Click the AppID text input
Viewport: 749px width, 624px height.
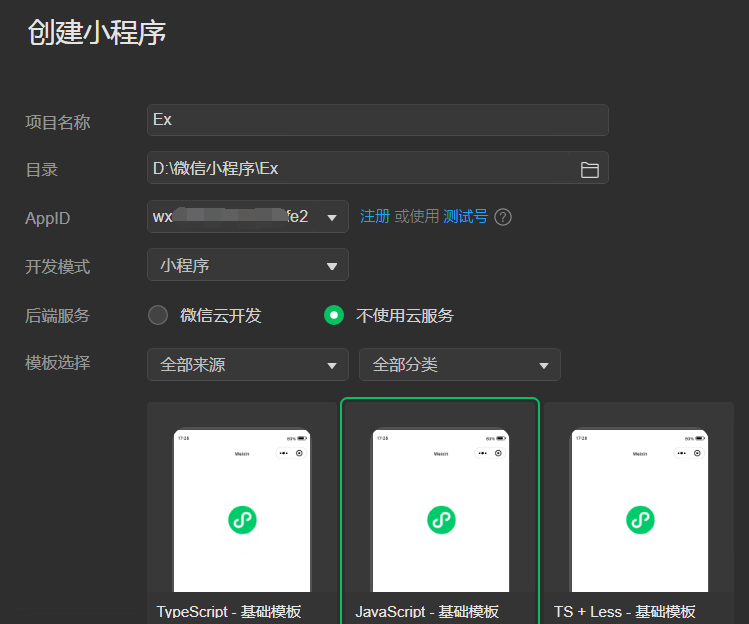tap(231, 216)
